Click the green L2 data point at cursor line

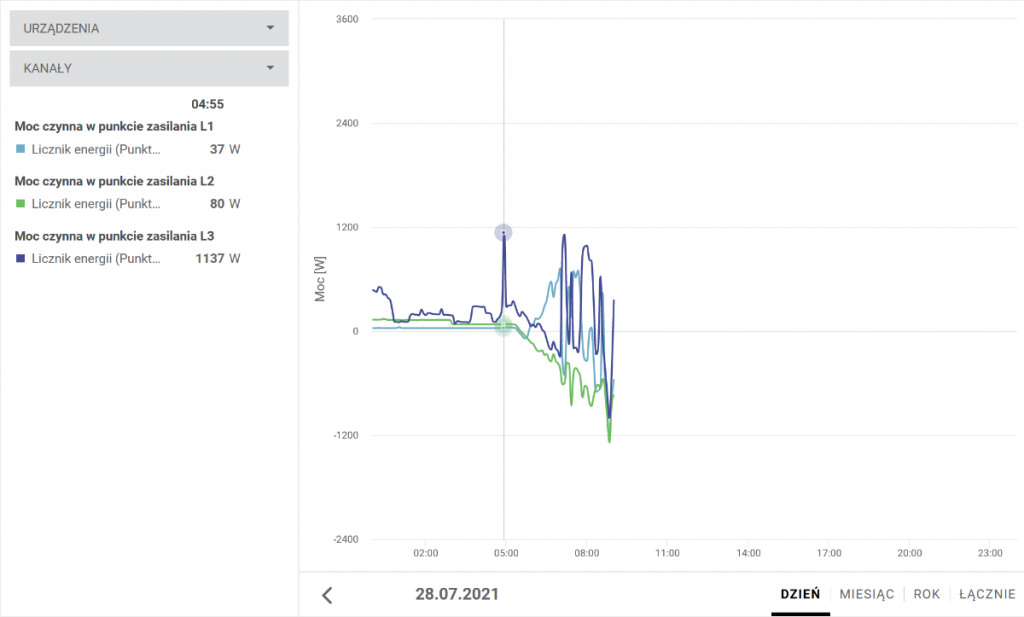pyautogui.click(x=504, y=324)
